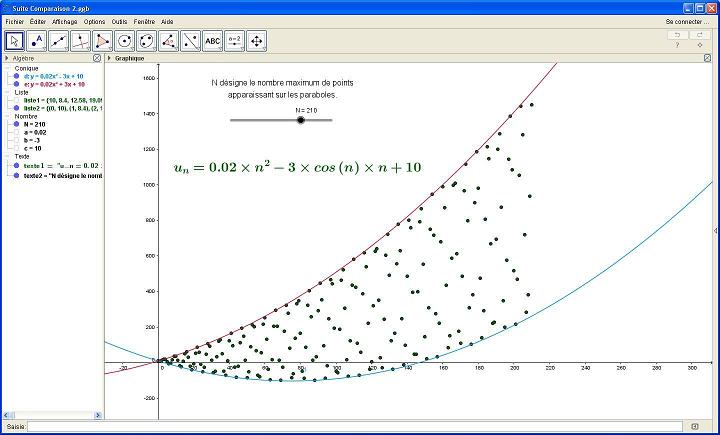Toggle visibility of liste1
720x435 pixels.
tap(18, 101)
